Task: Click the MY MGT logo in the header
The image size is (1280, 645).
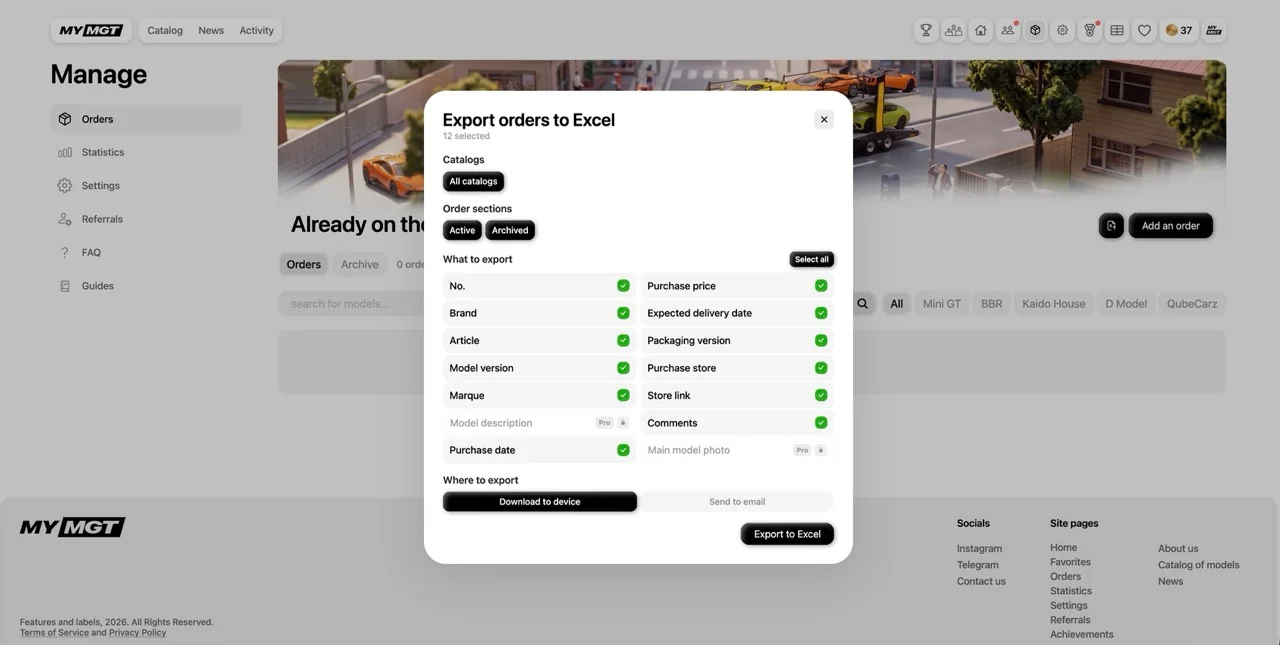Action: click(91, 30)
